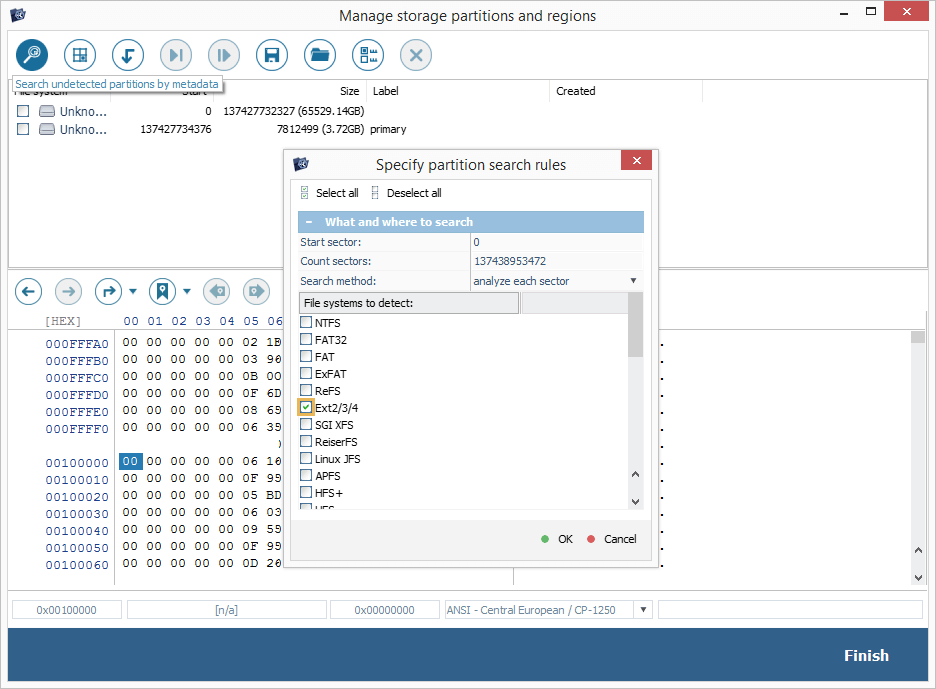
Task: Click the save floppy disk toolbar icon
Action: [272, 54]
